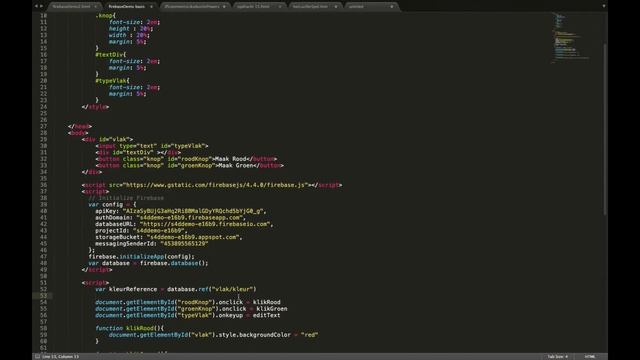The height and width of the screenshot is (360, 640).
Task: Click the "Initialize Firebase" comment
Action: (126, 198)
